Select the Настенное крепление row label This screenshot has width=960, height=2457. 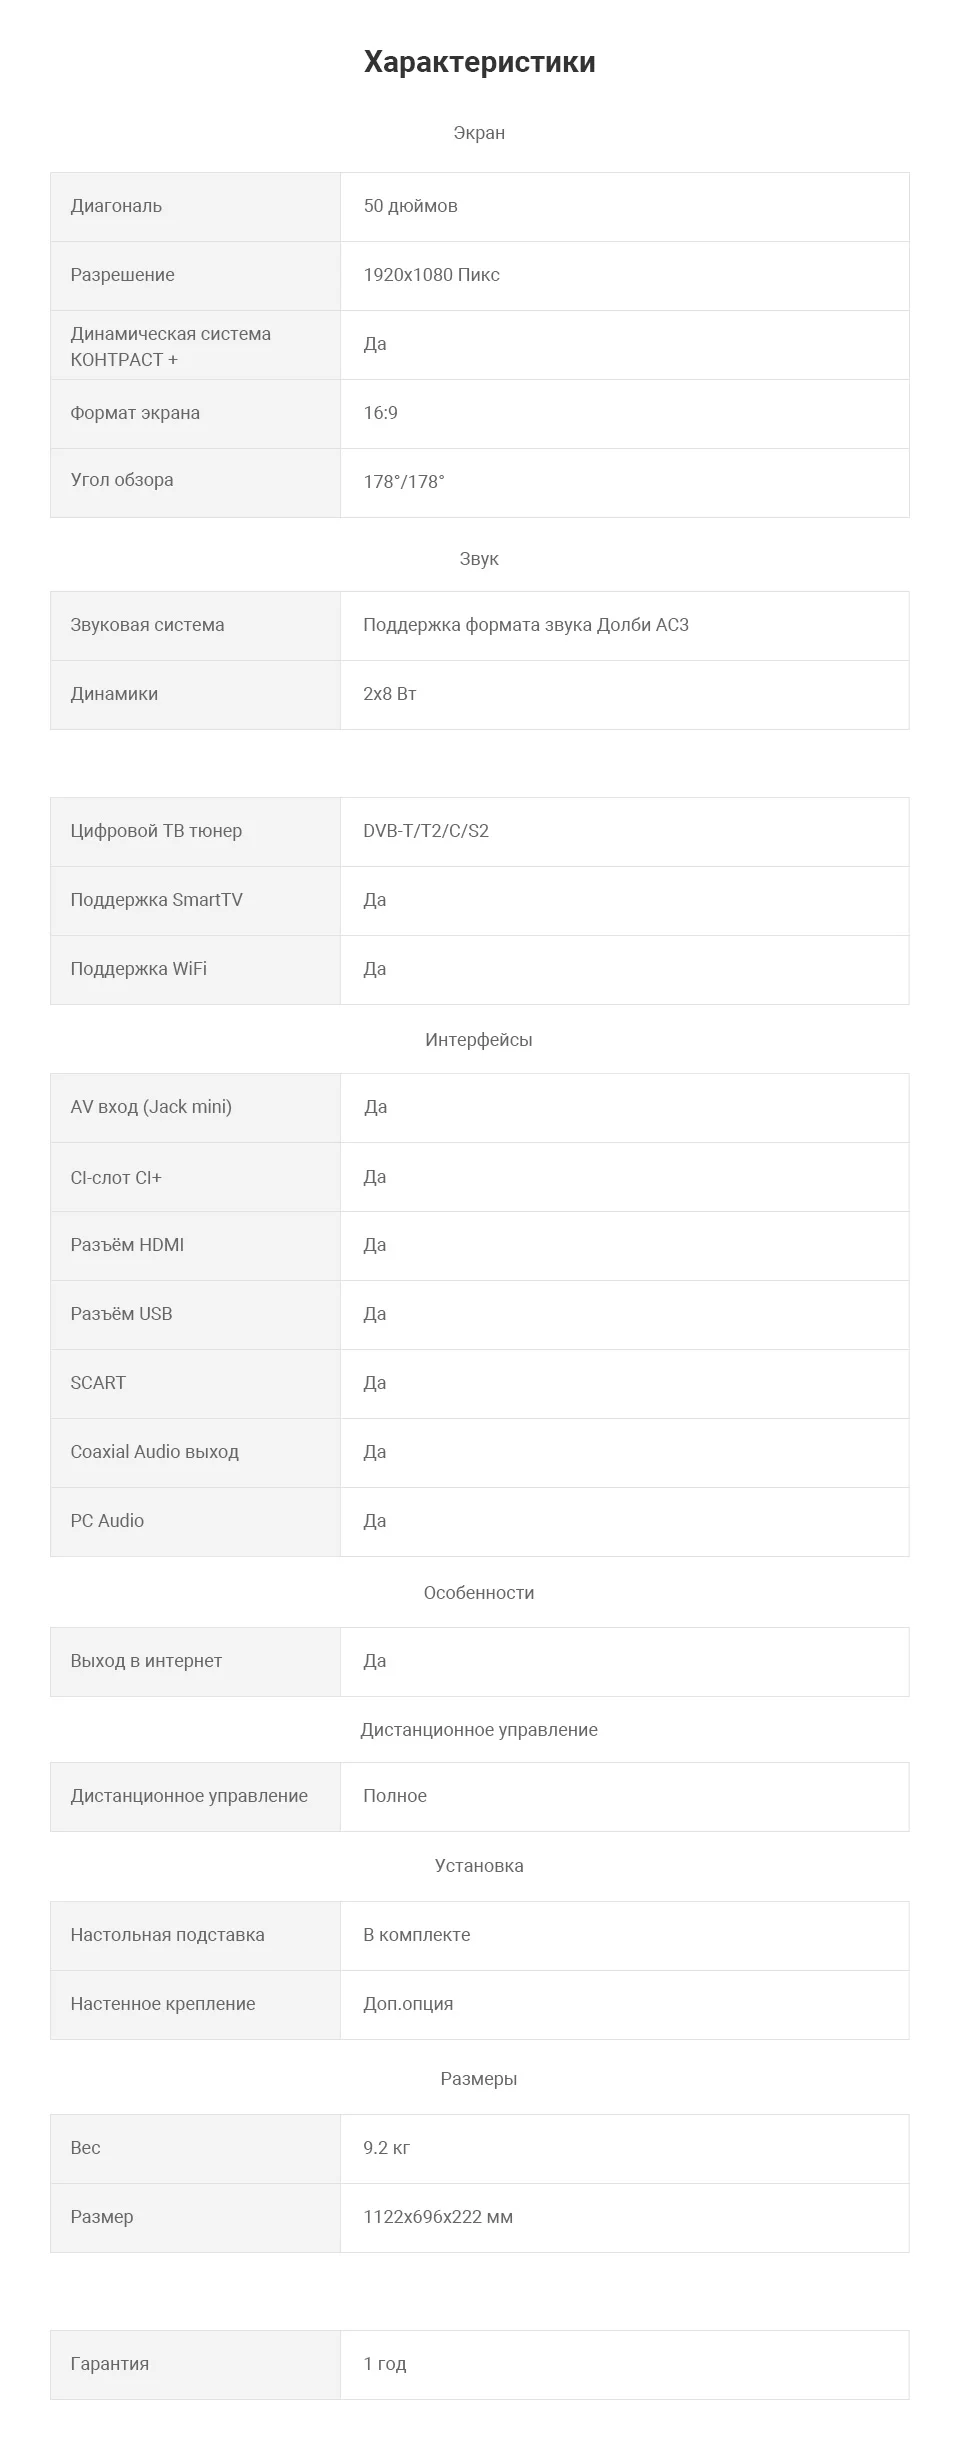[162, 2004]
